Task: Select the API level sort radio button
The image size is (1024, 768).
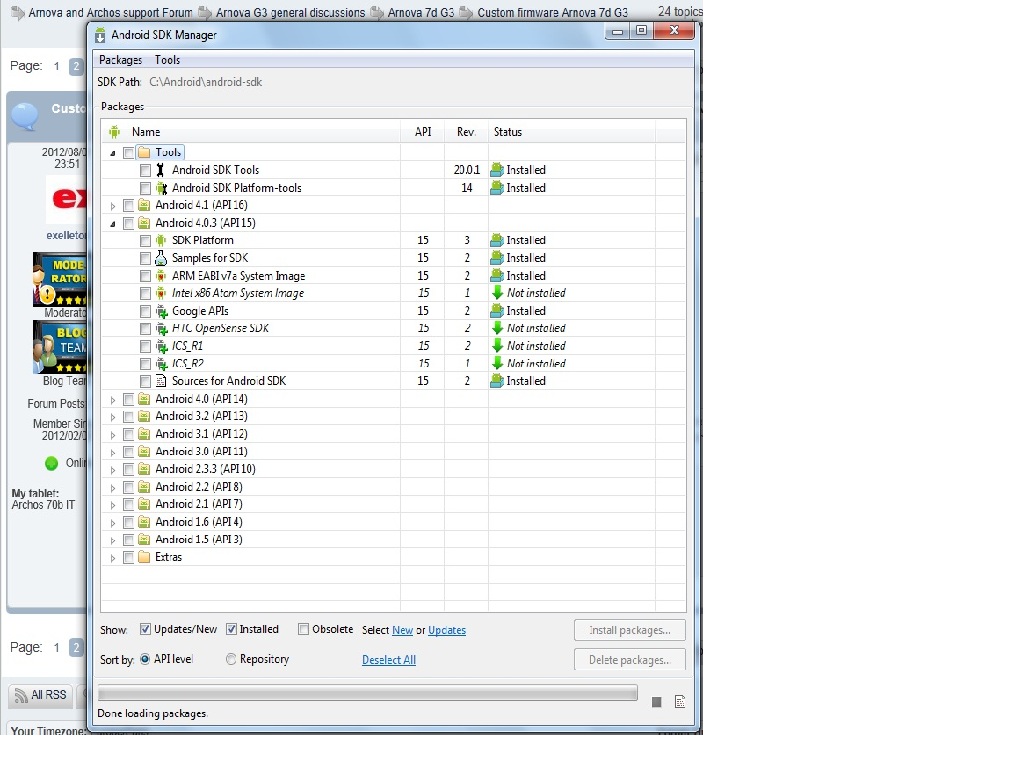Action: pos(145,660)
